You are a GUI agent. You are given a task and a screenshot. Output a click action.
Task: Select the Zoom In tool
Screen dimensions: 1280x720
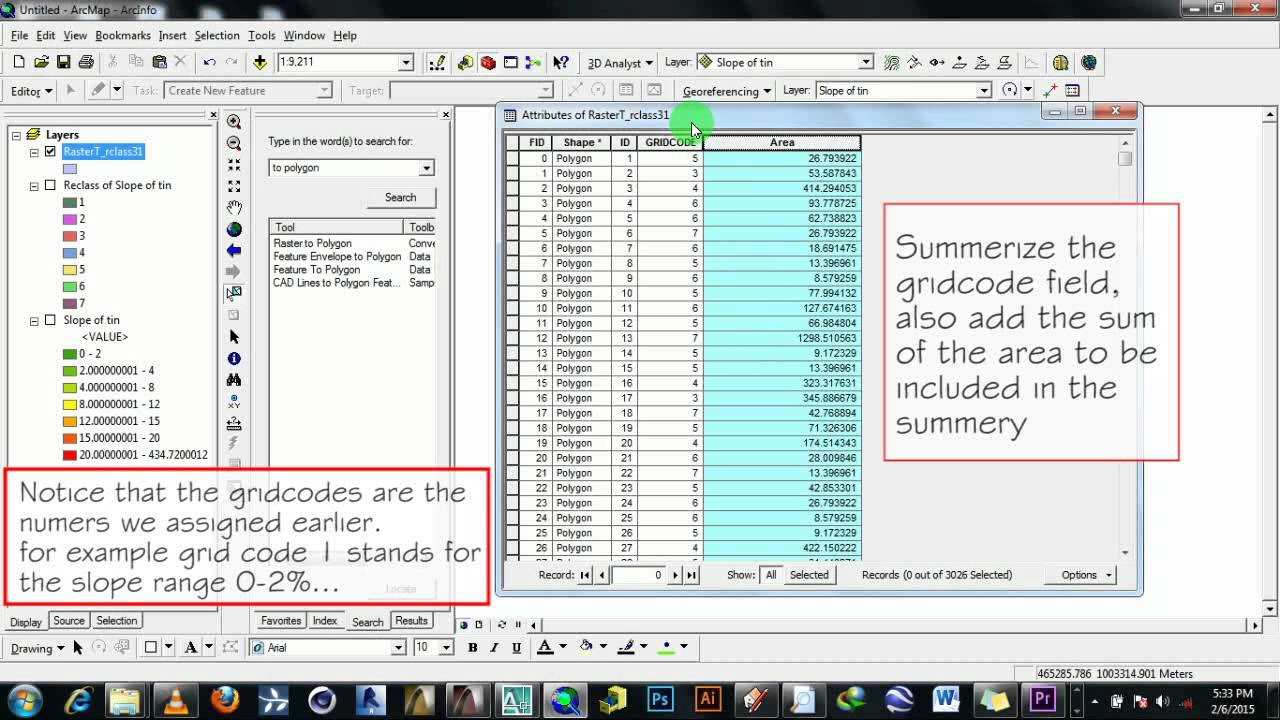[x=234, y=122]
